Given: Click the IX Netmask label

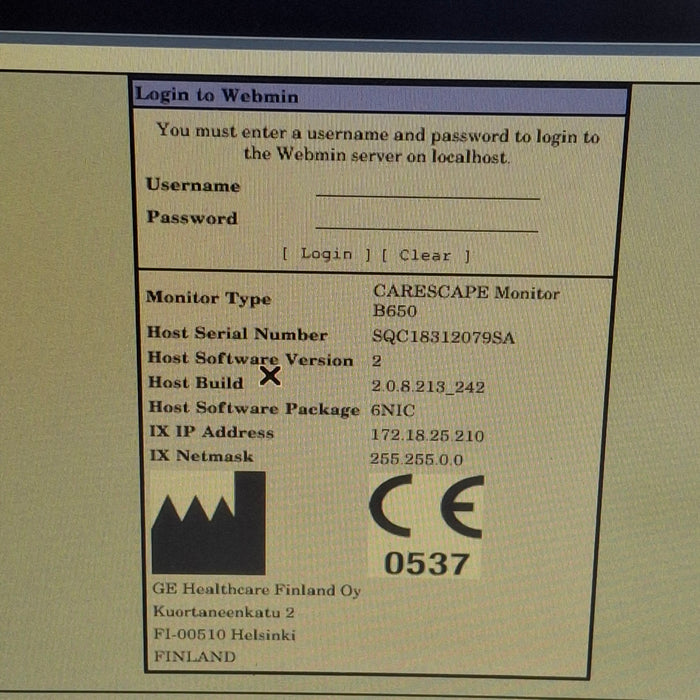Looking at the screenshot, I should coord(202,456).
